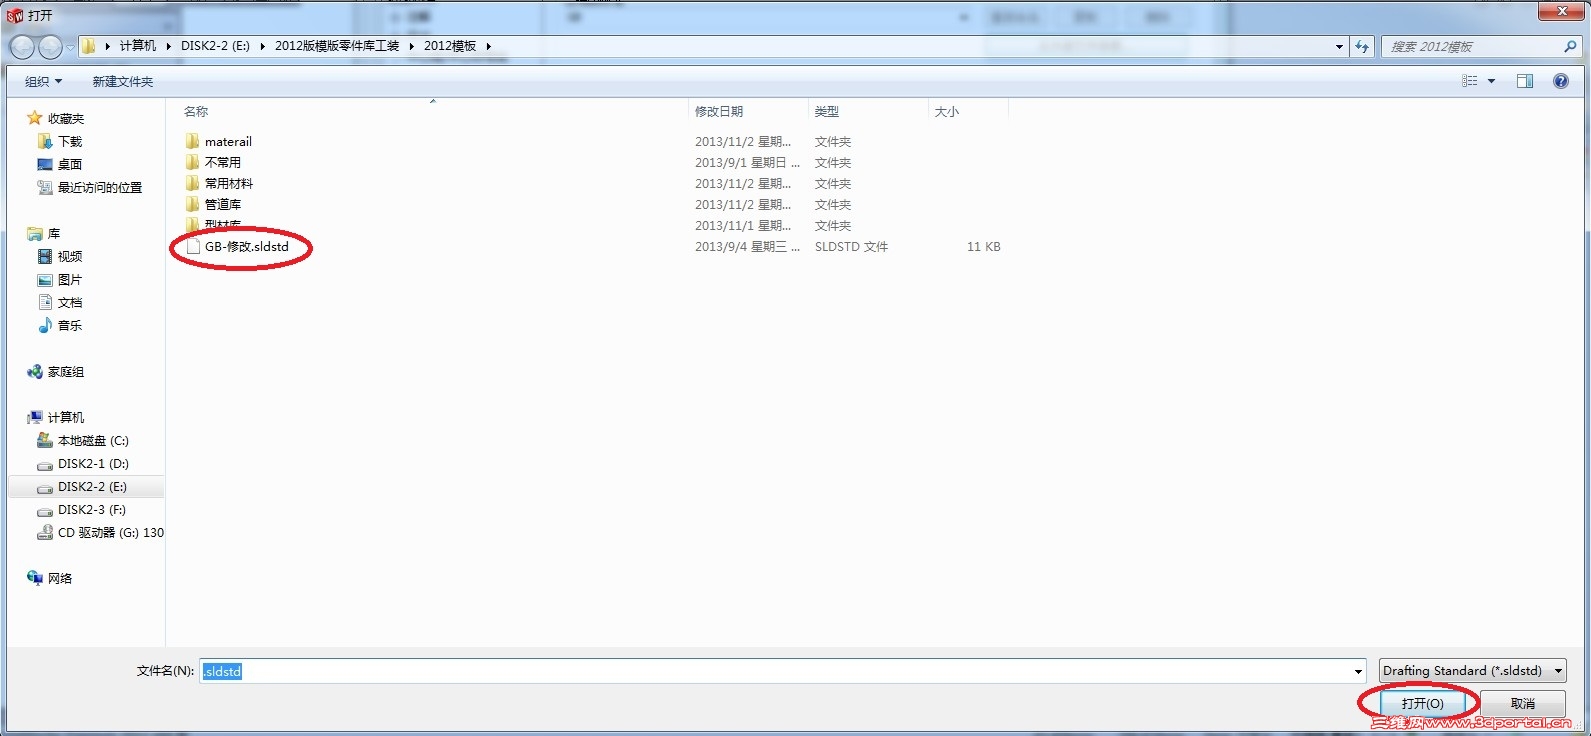The image size is (1591, 736).
Task: Click the 2013/9/1 date of 不常用 folder
Action: click(x=747, y=162)
